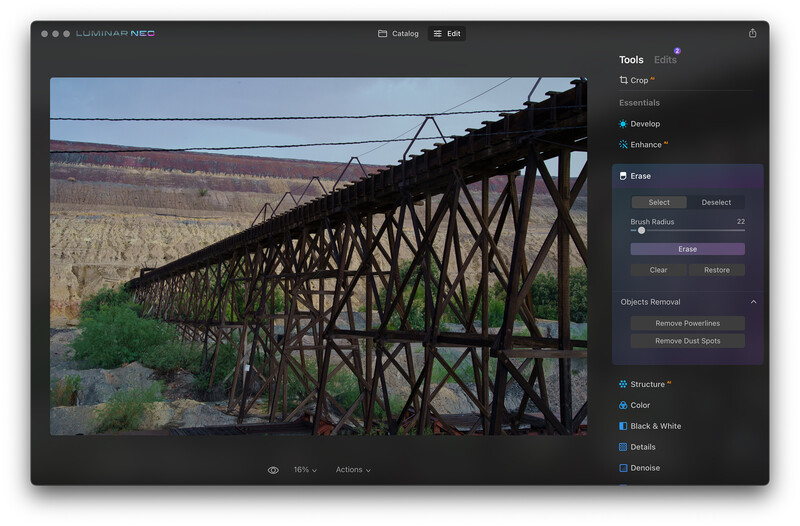Click the Develop sun icon
Image resolution: width=800 pixels, height=526 pixels.
click(x=623, y=124)
